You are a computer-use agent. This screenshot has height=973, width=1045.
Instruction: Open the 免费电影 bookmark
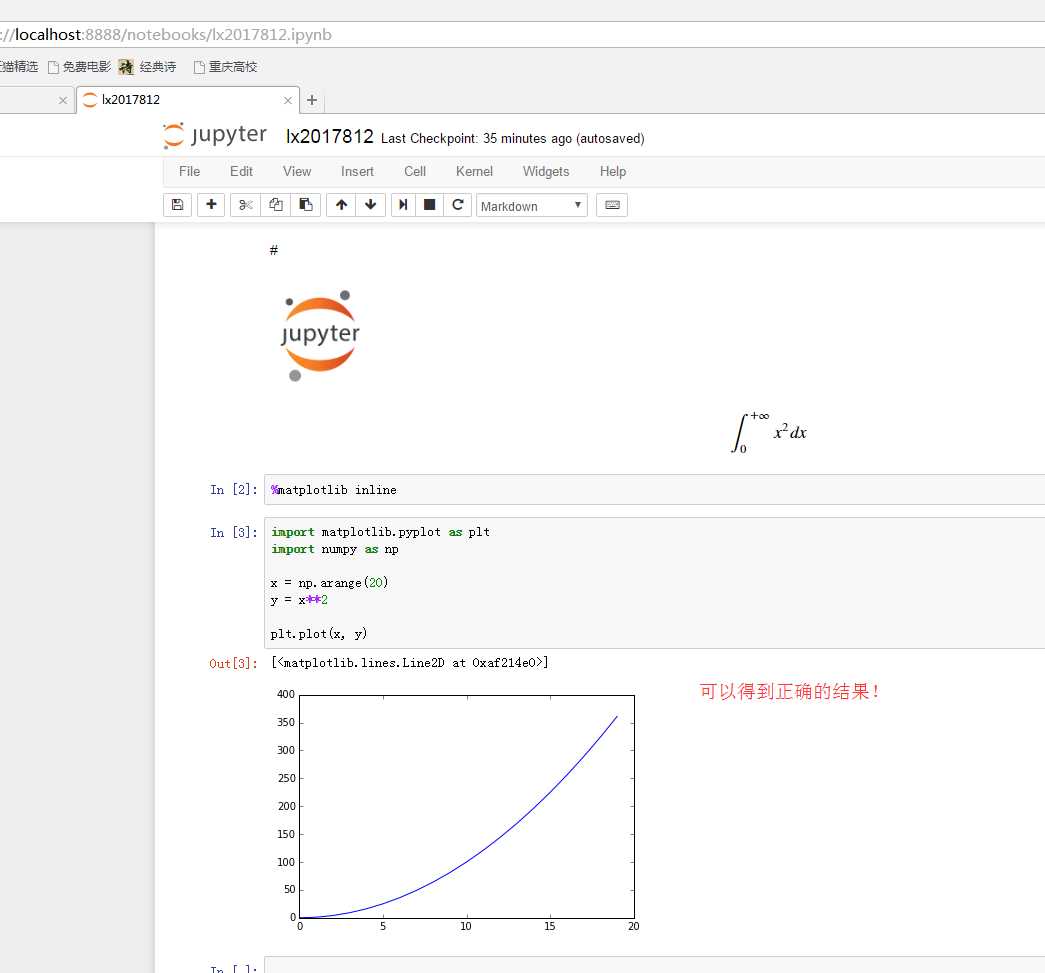coord(80,67)
